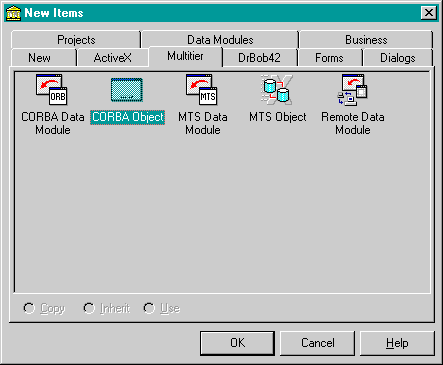Open Help for New Items

click(397, 343)
